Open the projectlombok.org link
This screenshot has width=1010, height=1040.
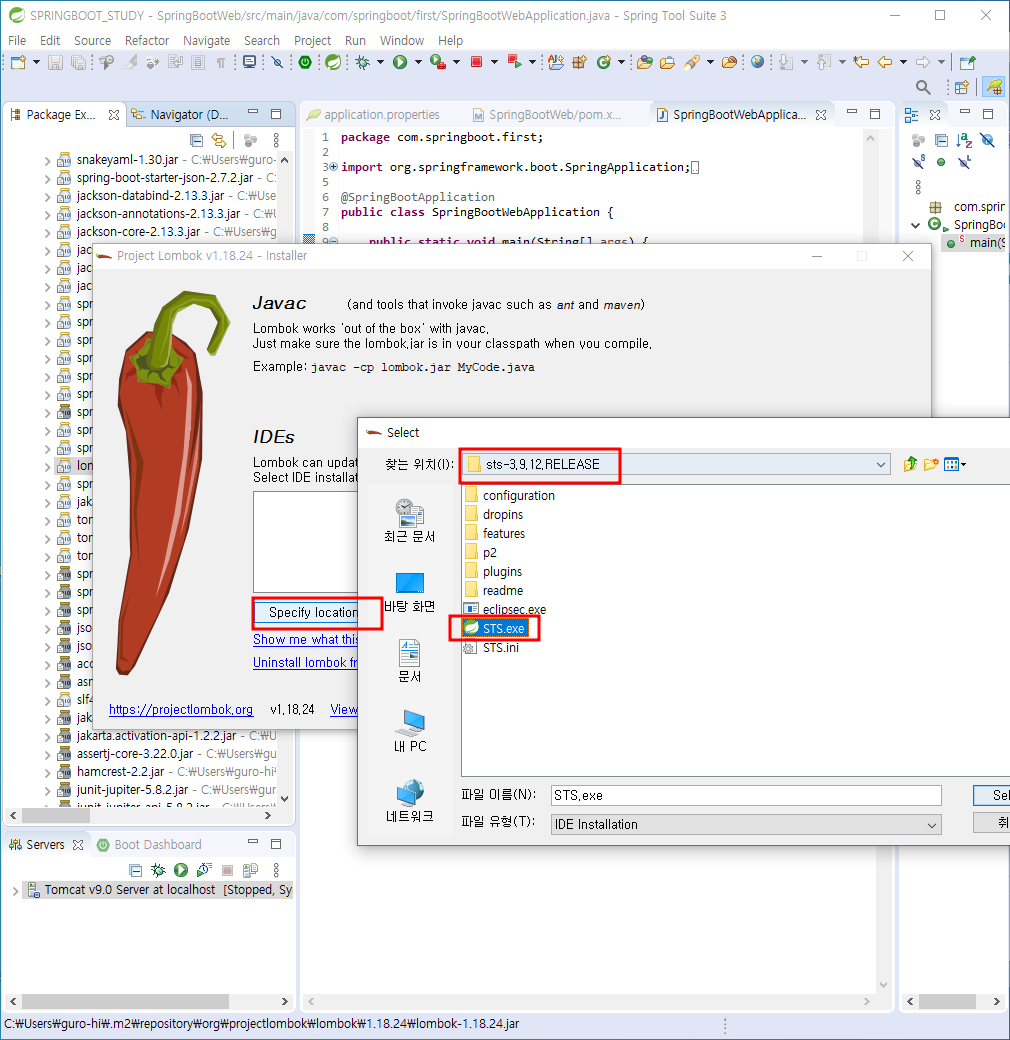point(181,709)
